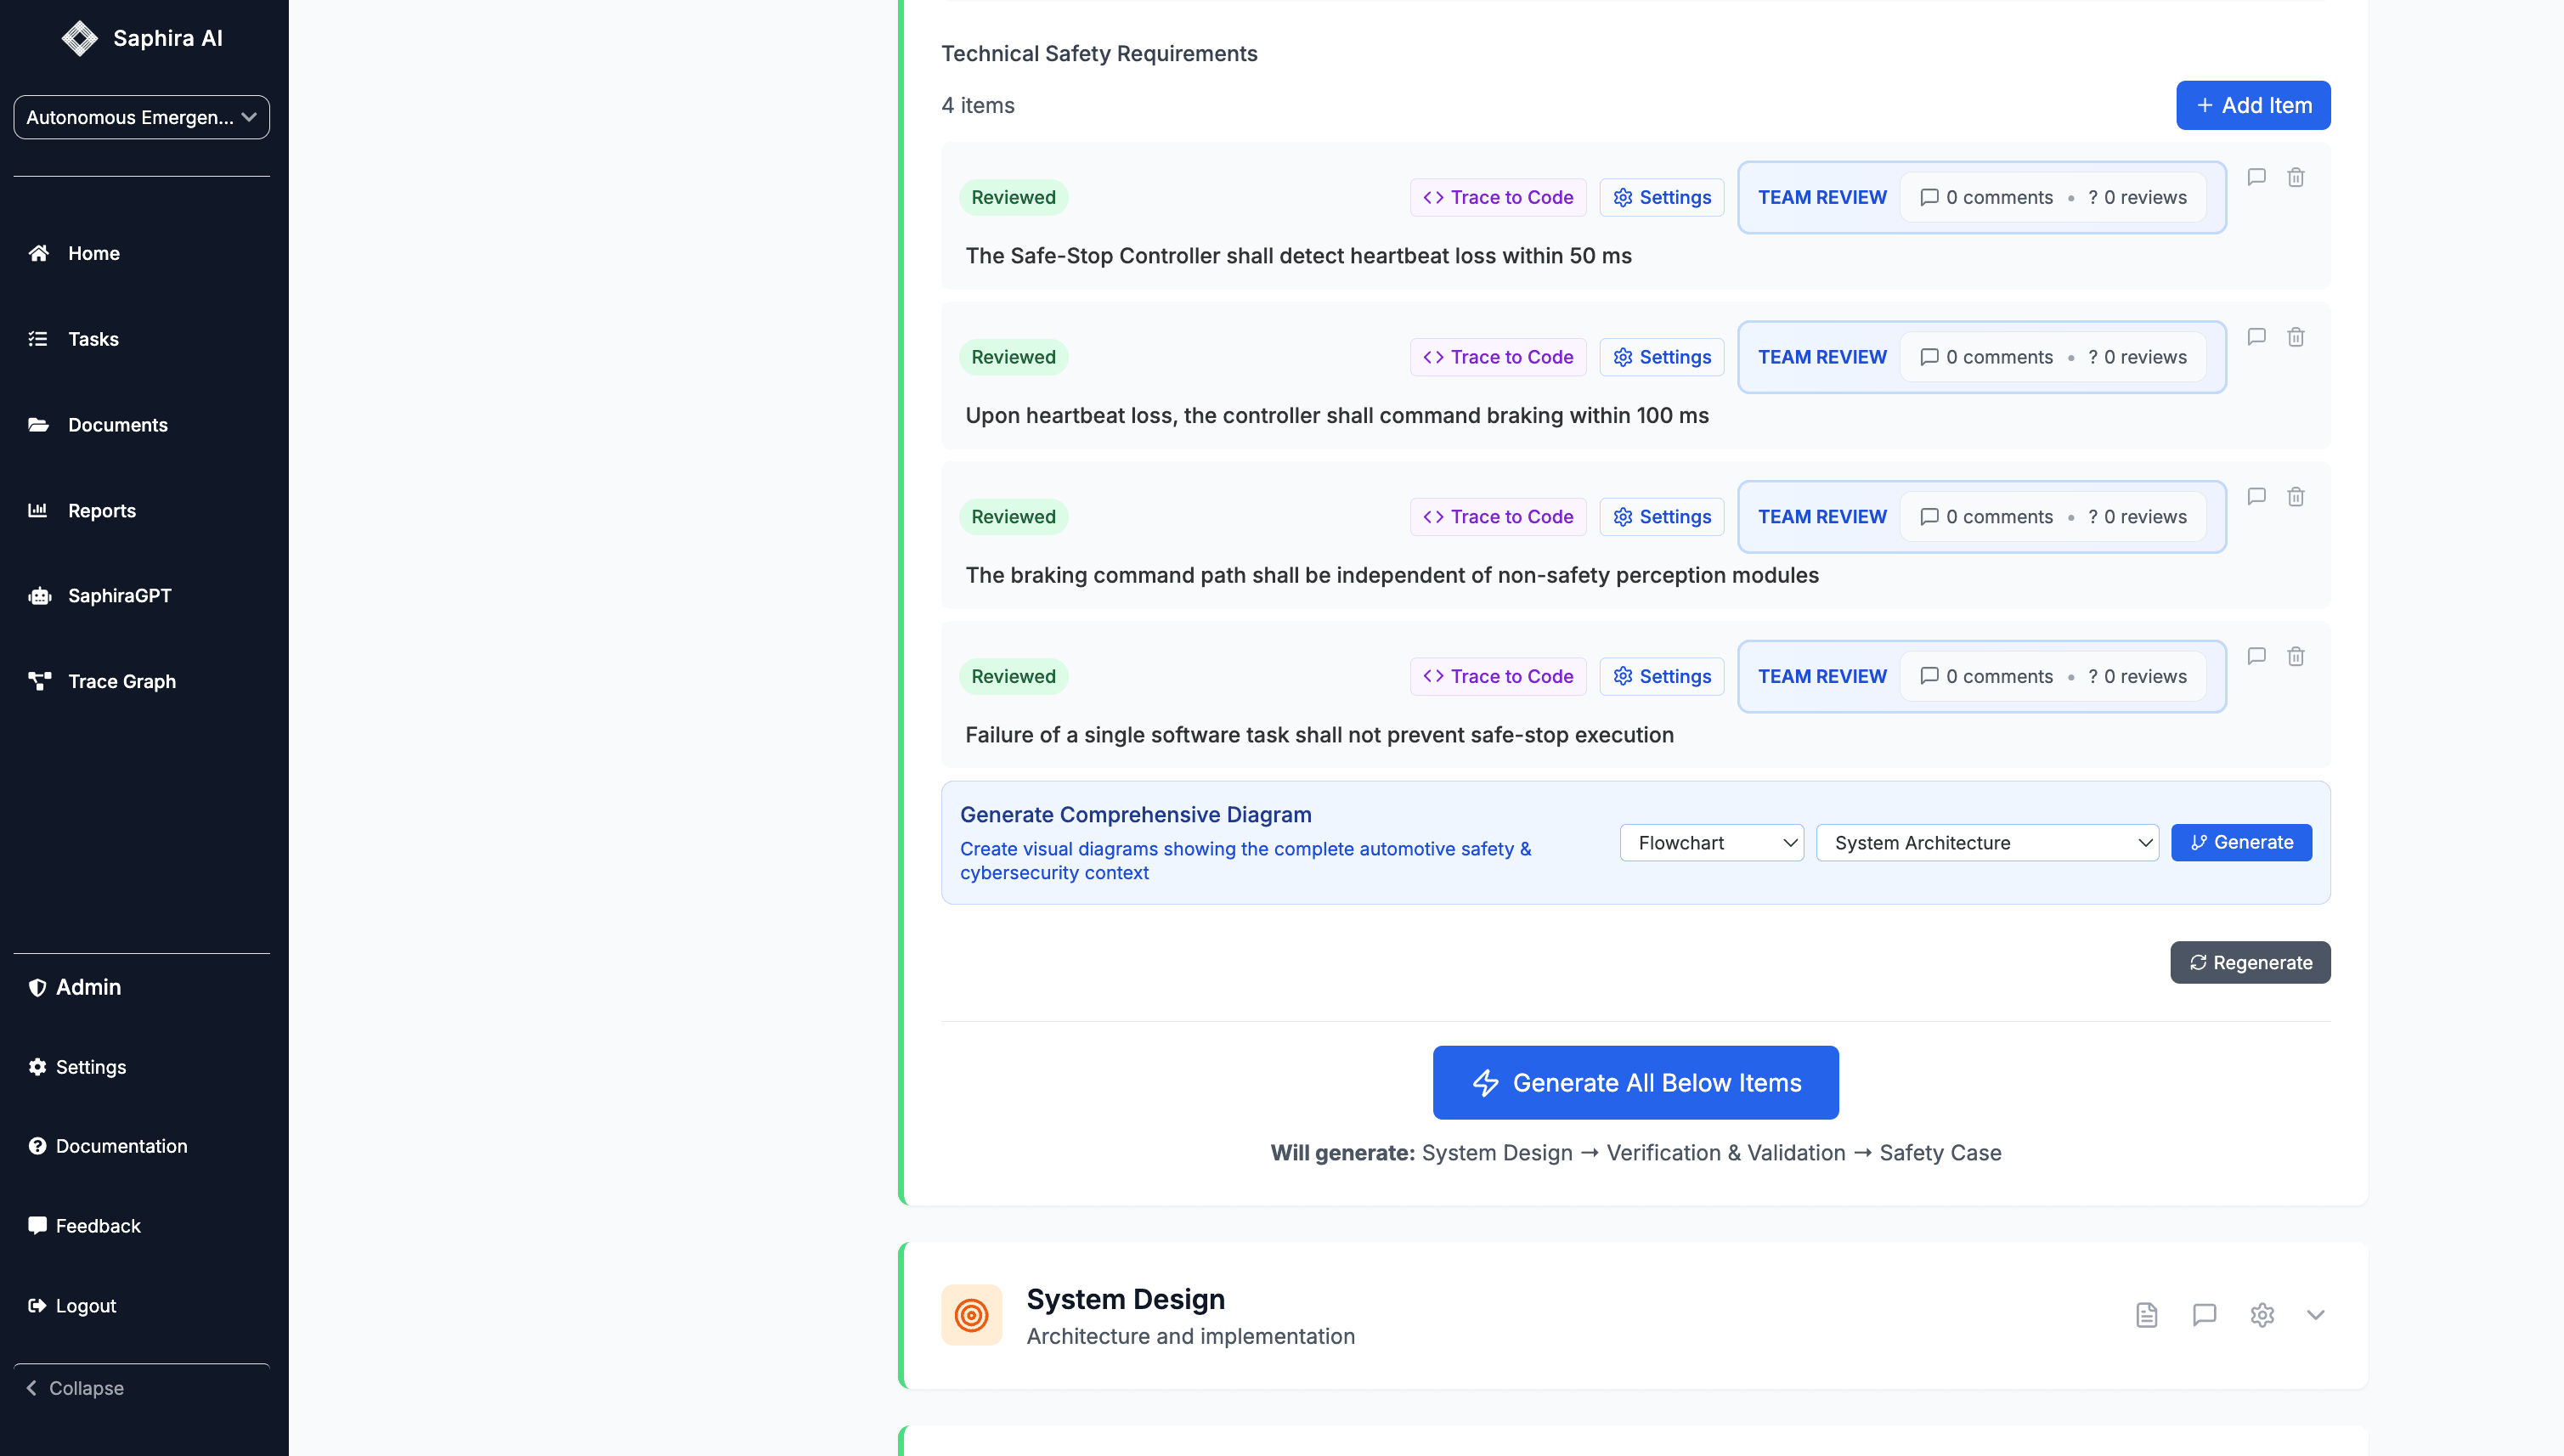This screenshot has width=2564, height=1456.
Task: Open the System Design document icon
Action: [x=2146, y=1315]
